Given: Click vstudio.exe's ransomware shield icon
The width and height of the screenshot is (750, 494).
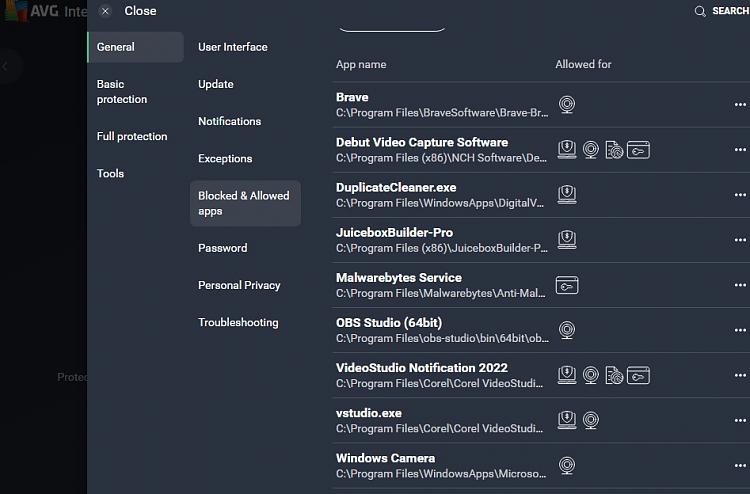Looking at the screenshot, I should click(567, 420).
